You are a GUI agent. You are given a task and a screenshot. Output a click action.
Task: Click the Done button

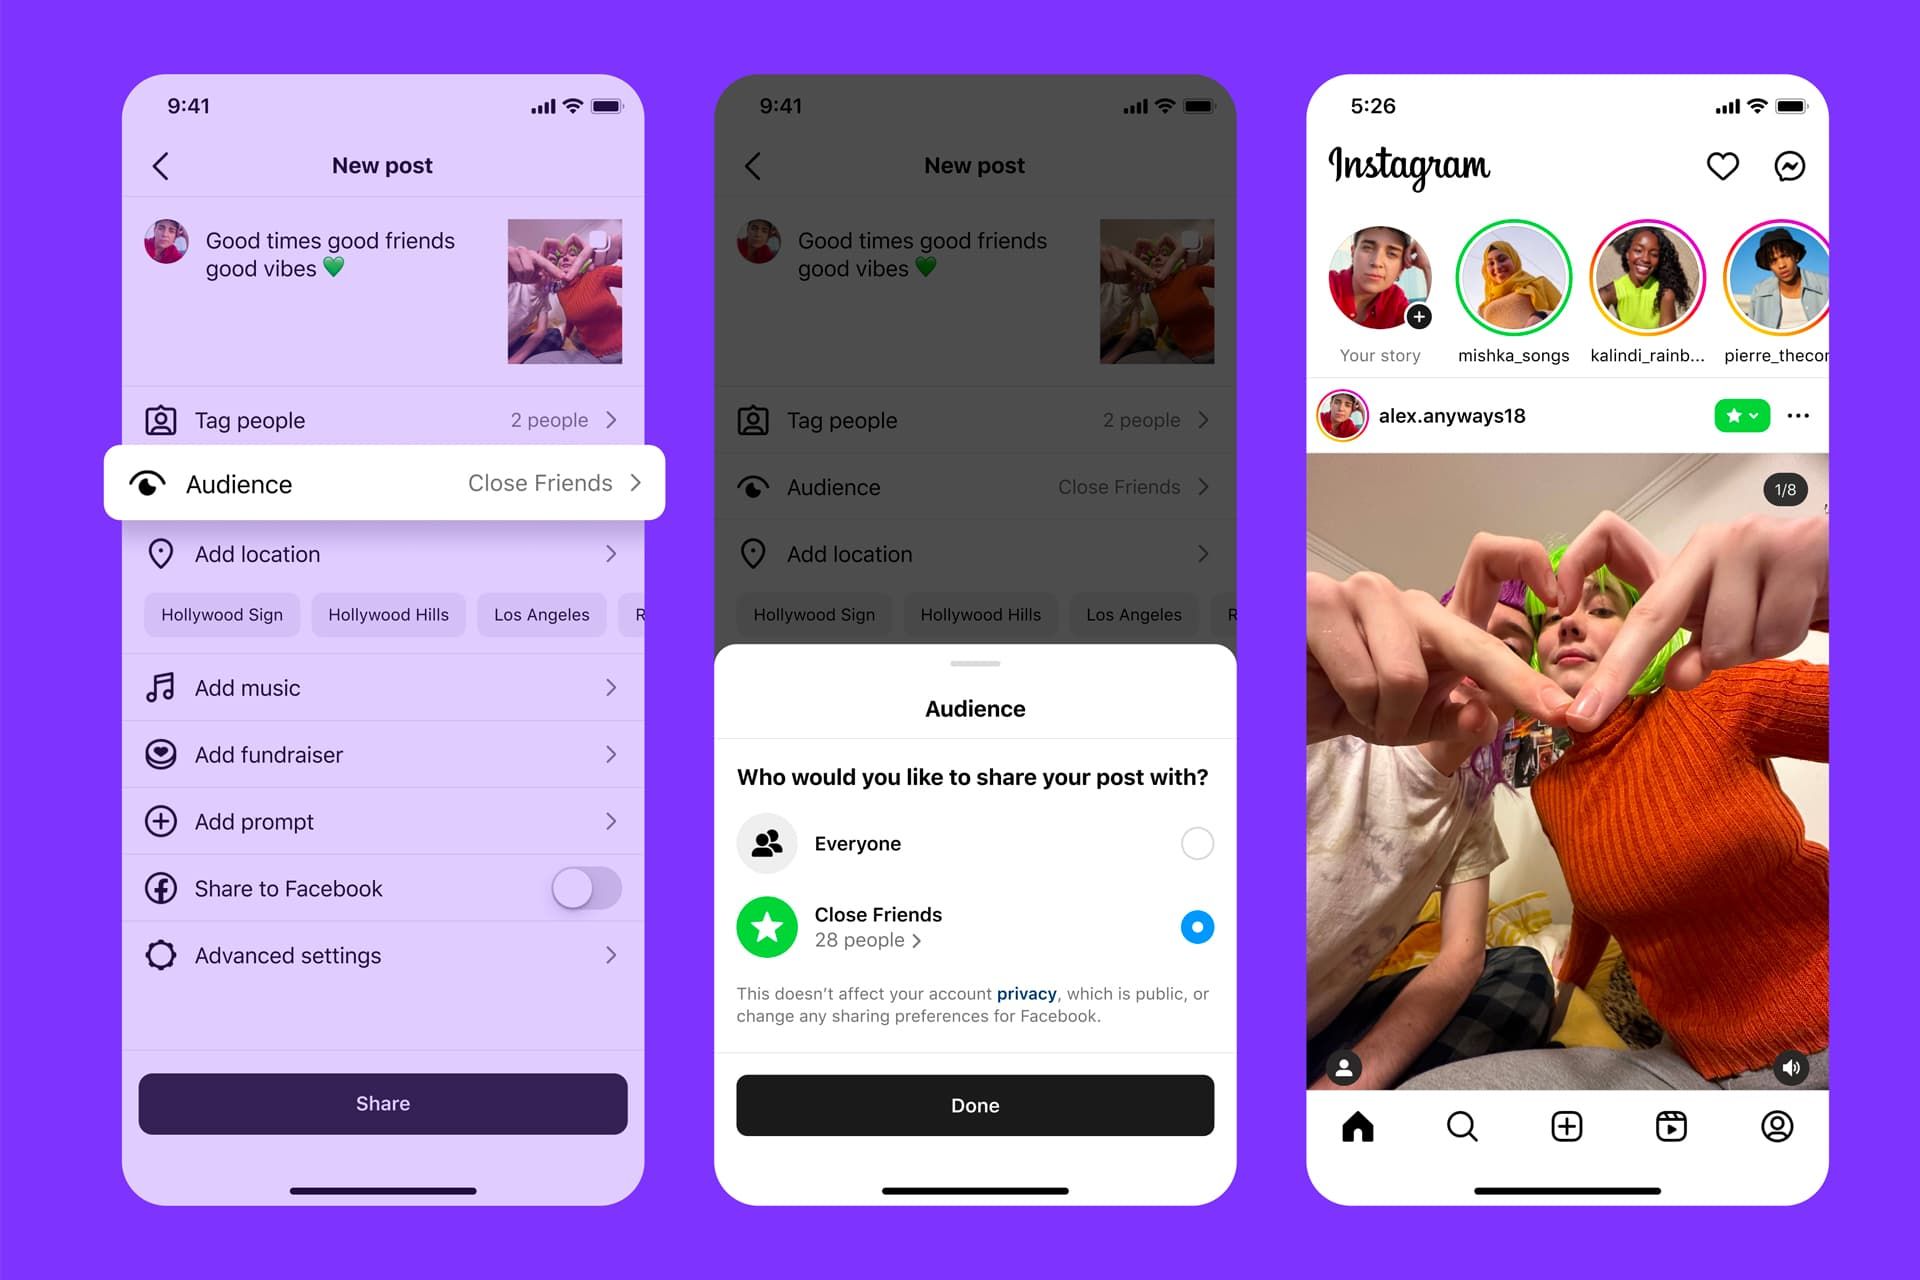(960, 1103)
